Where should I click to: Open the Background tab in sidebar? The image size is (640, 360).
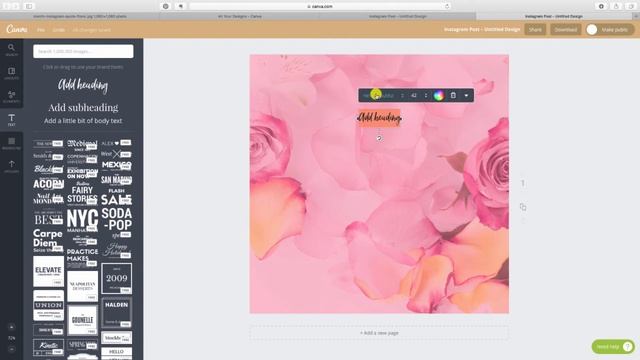click(x=11, y=143)
